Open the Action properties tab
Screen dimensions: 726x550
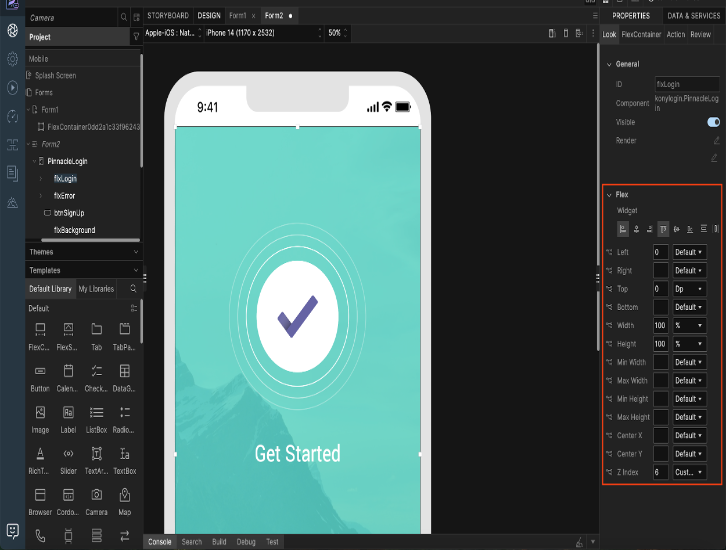point(676,34)
